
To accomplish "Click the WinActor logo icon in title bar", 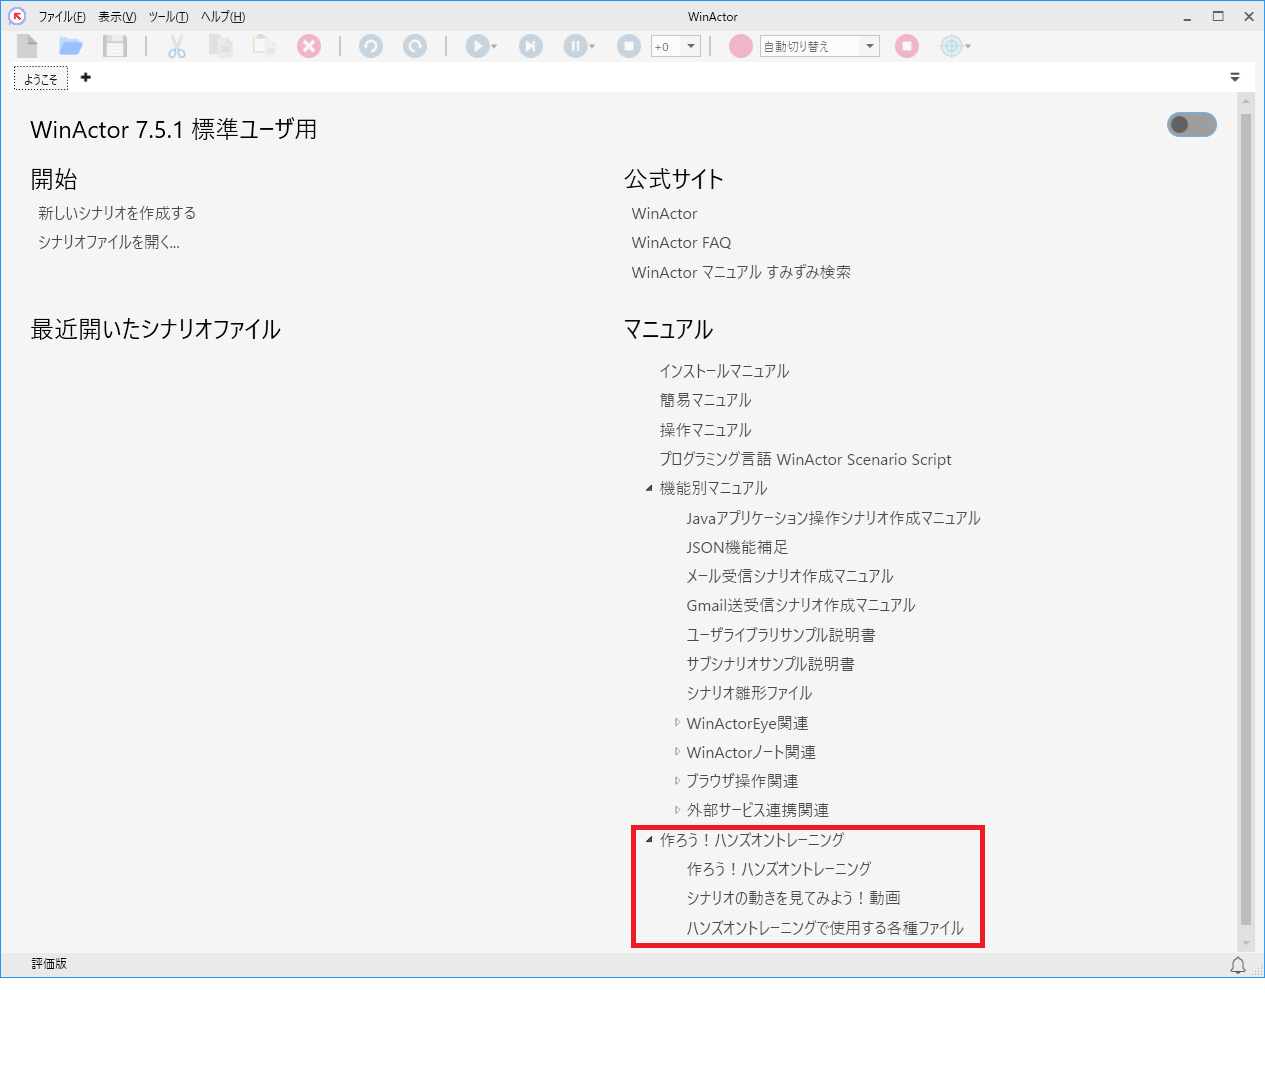I will tap(17, 16).
